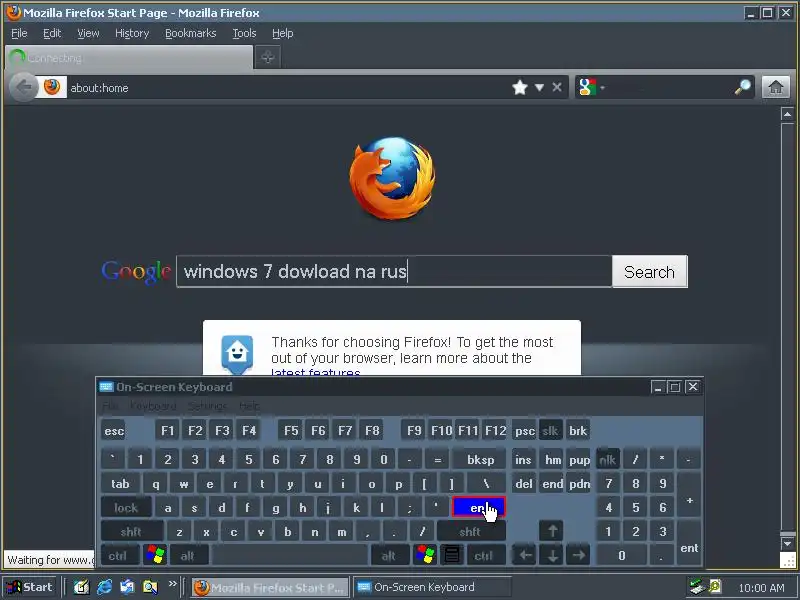
Task: Open the address bar history dropdown arrow
Action: click(539, 88)
